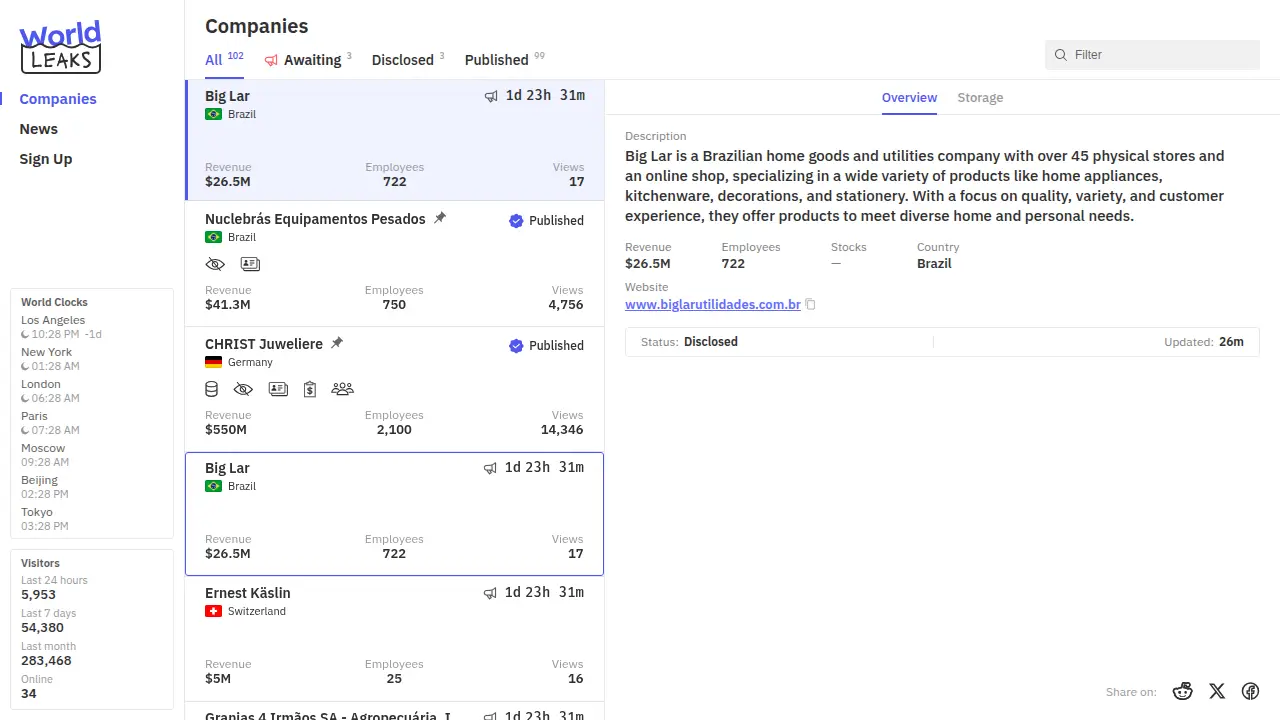1280x720 pixels.
Task: Click the crossed-eye icon on the Nuclebrás card
Action: pos(215,264)
